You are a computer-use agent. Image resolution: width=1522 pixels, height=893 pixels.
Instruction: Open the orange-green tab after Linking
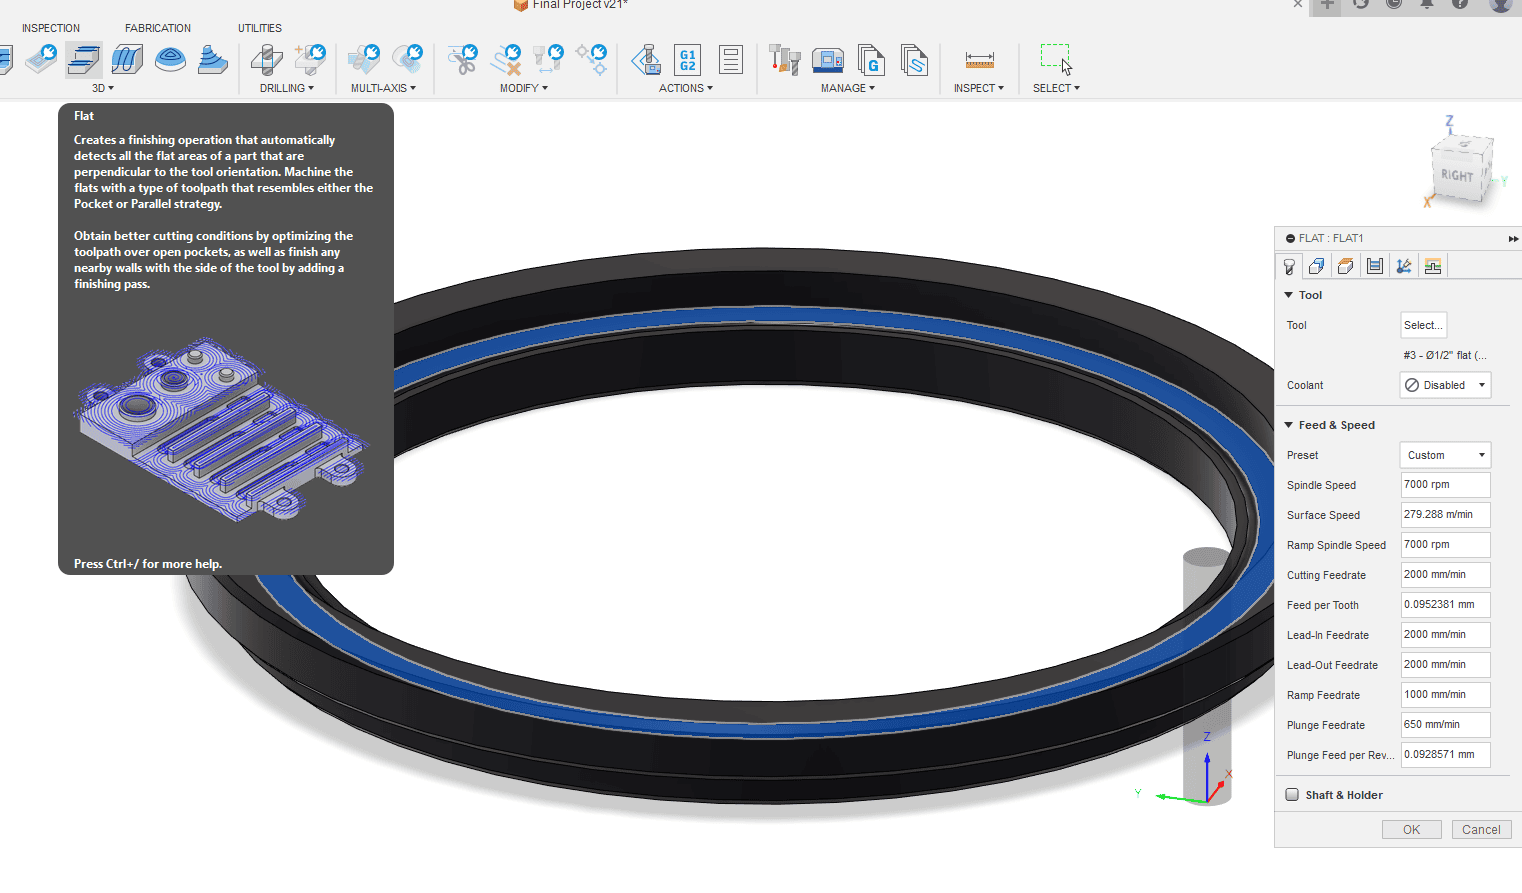pyautogui.click(x=1433, y=266)
